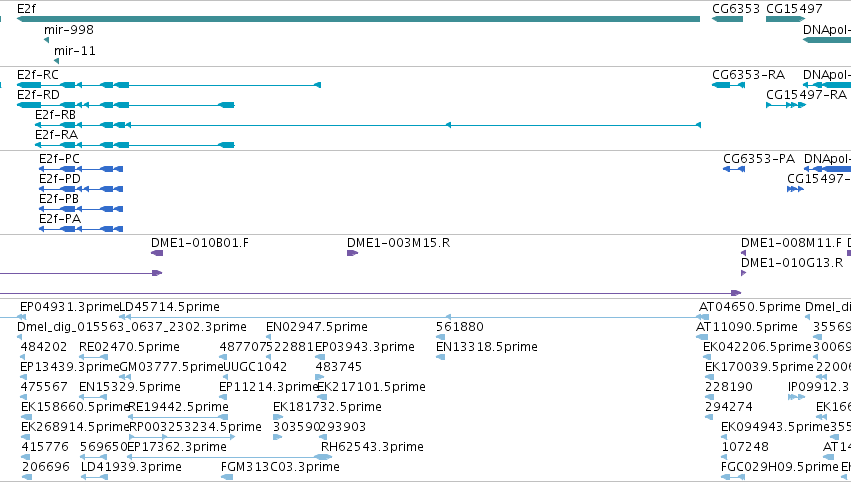Click UUGC1042 feature label
This screenshot has width=851, height=482.
point(255,367)
